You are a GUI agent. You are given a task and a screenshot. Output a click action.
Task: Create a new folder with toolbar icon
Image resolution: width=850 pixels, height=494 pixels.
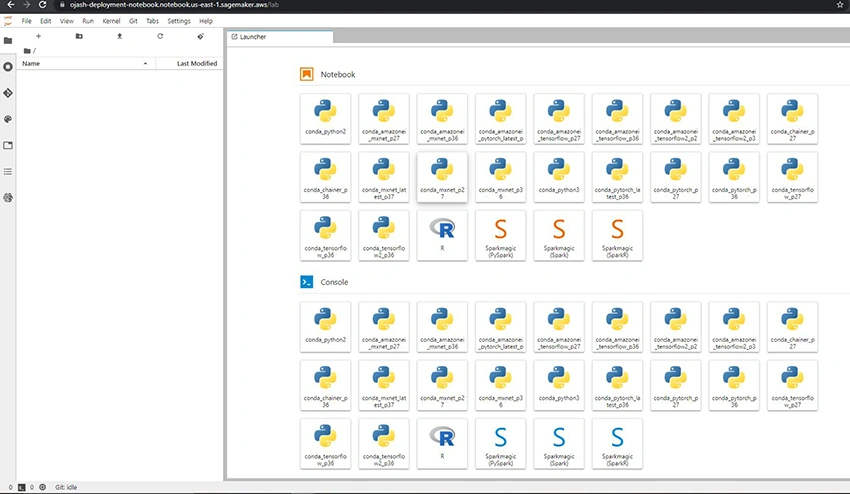tap(79, 36)
